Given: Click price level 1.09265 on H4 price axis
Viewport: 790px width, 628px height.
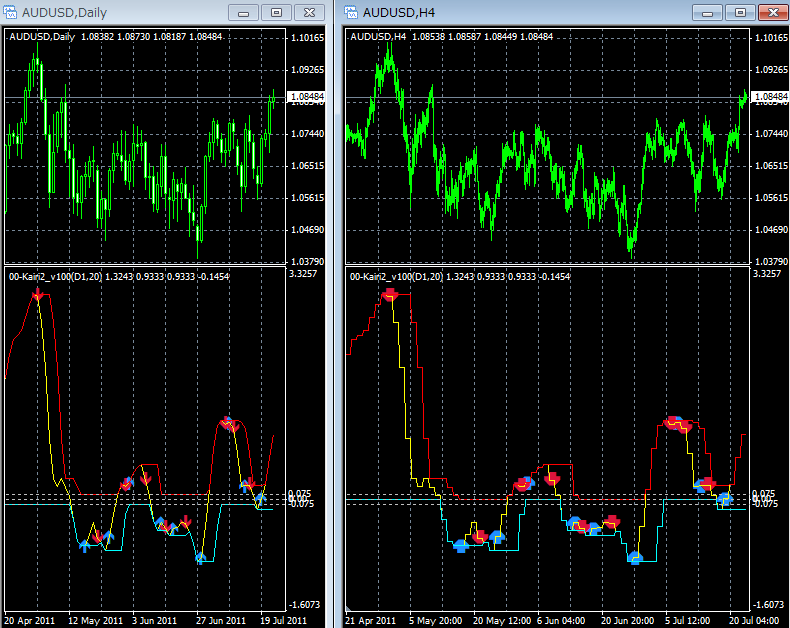Looking at the screenshot, I should point(771,70).
